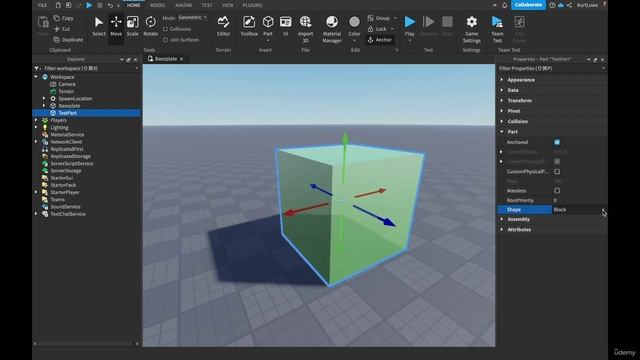The width and height of the screenshot is (640, 360).
Task: Pick the Rotate tool
Action: click(x=150, y=26)
